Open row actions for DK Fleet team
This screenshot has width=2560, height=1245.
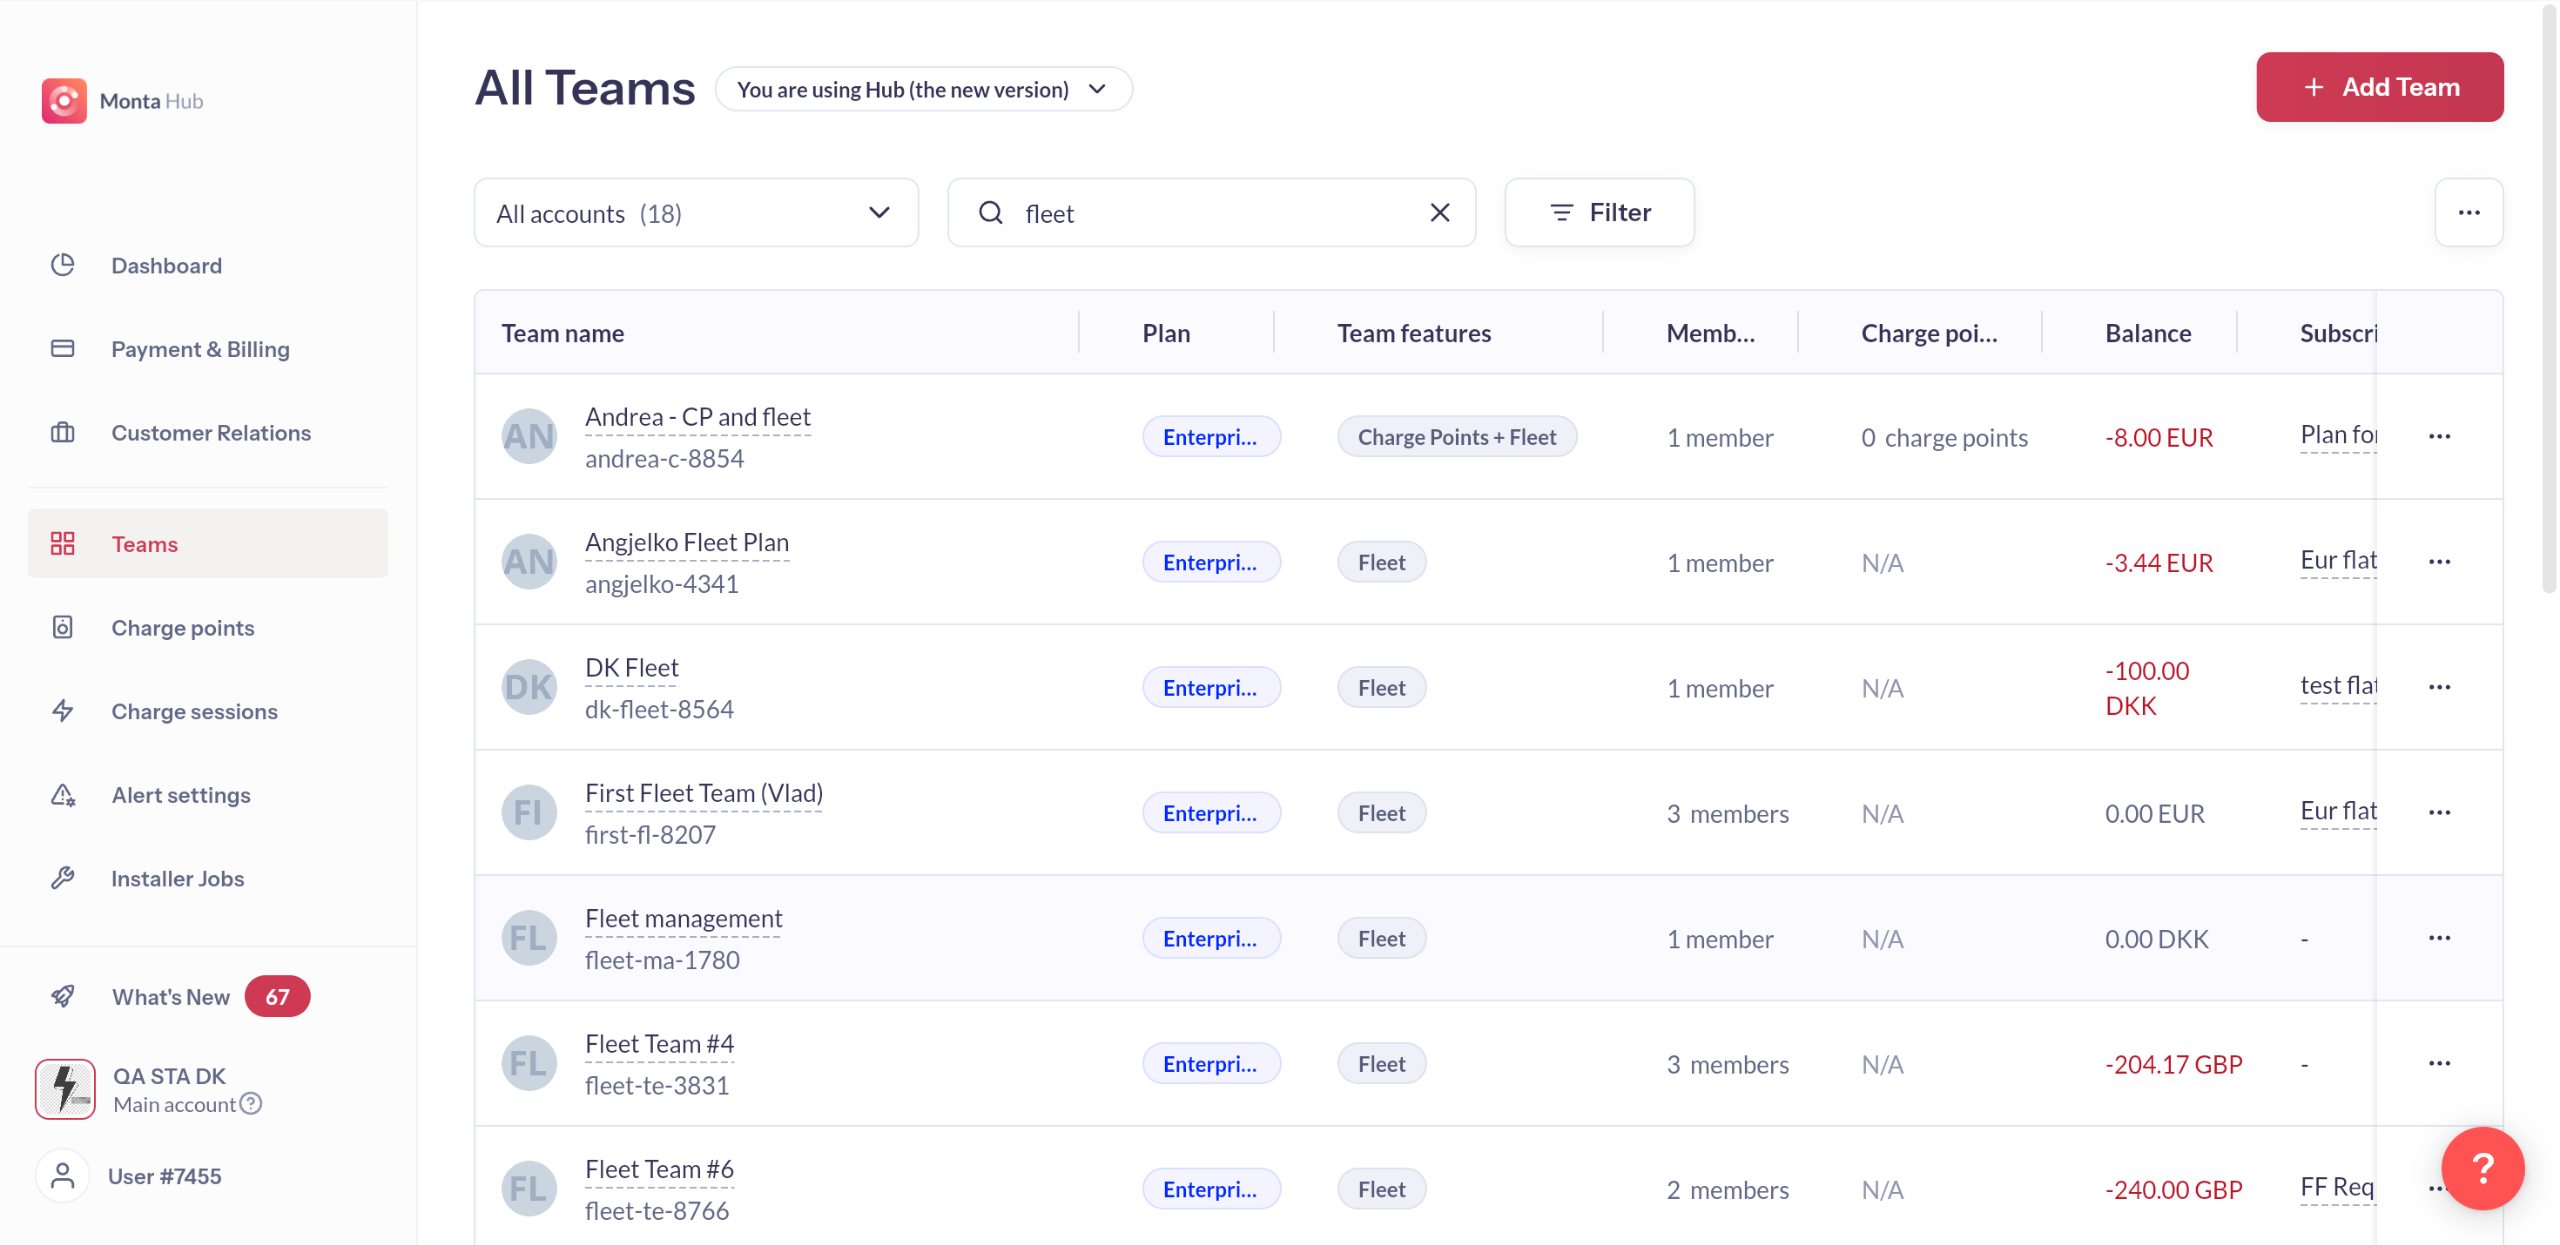click(2439, 688)
